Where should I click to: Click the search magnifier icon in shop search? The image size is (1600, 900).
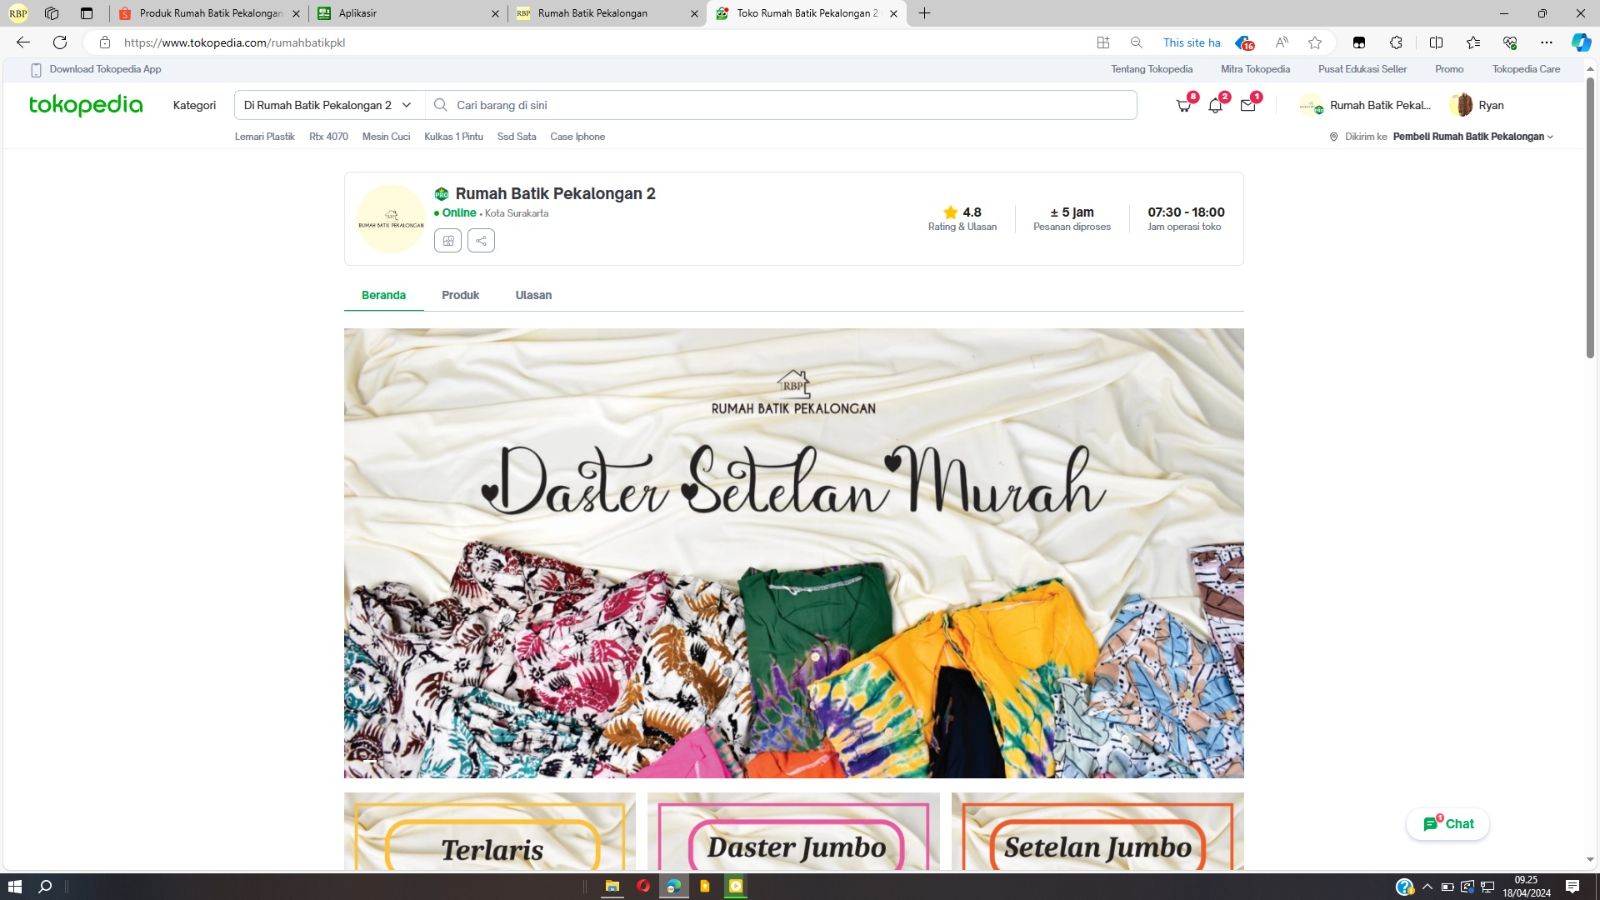[440, 105]
